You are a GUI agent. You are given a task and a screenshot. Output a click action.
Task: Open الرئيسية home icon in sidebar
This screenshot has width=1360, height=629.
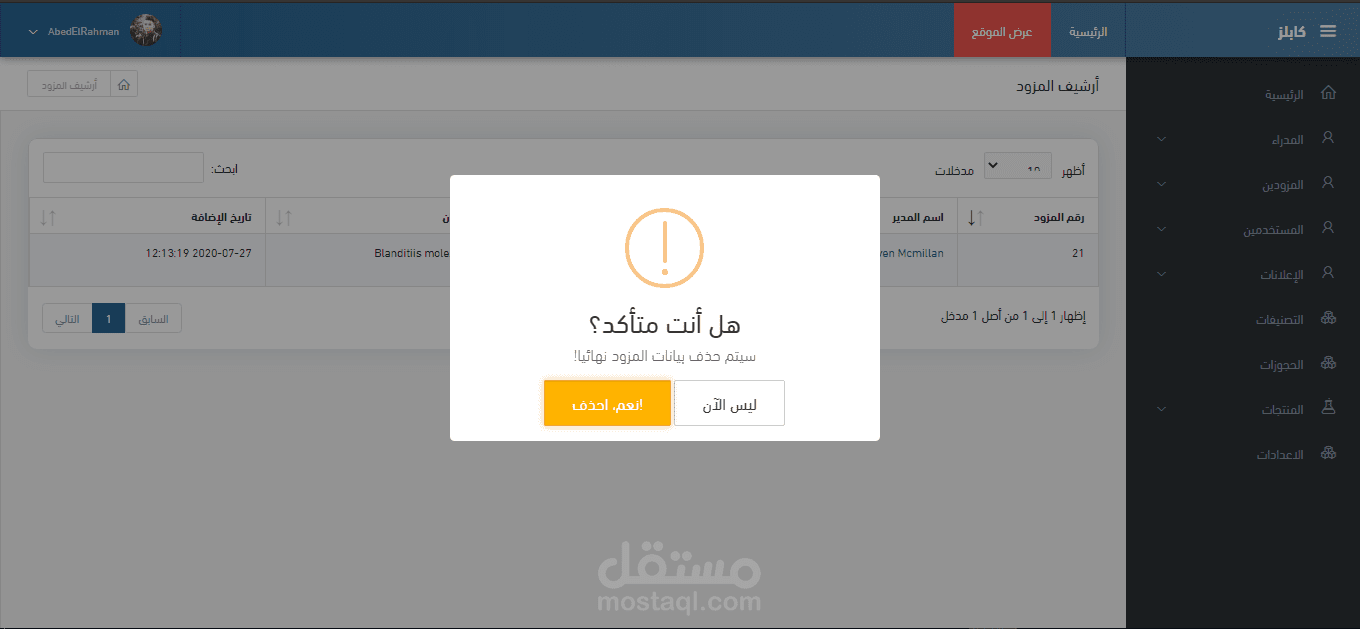(1328, 93)
